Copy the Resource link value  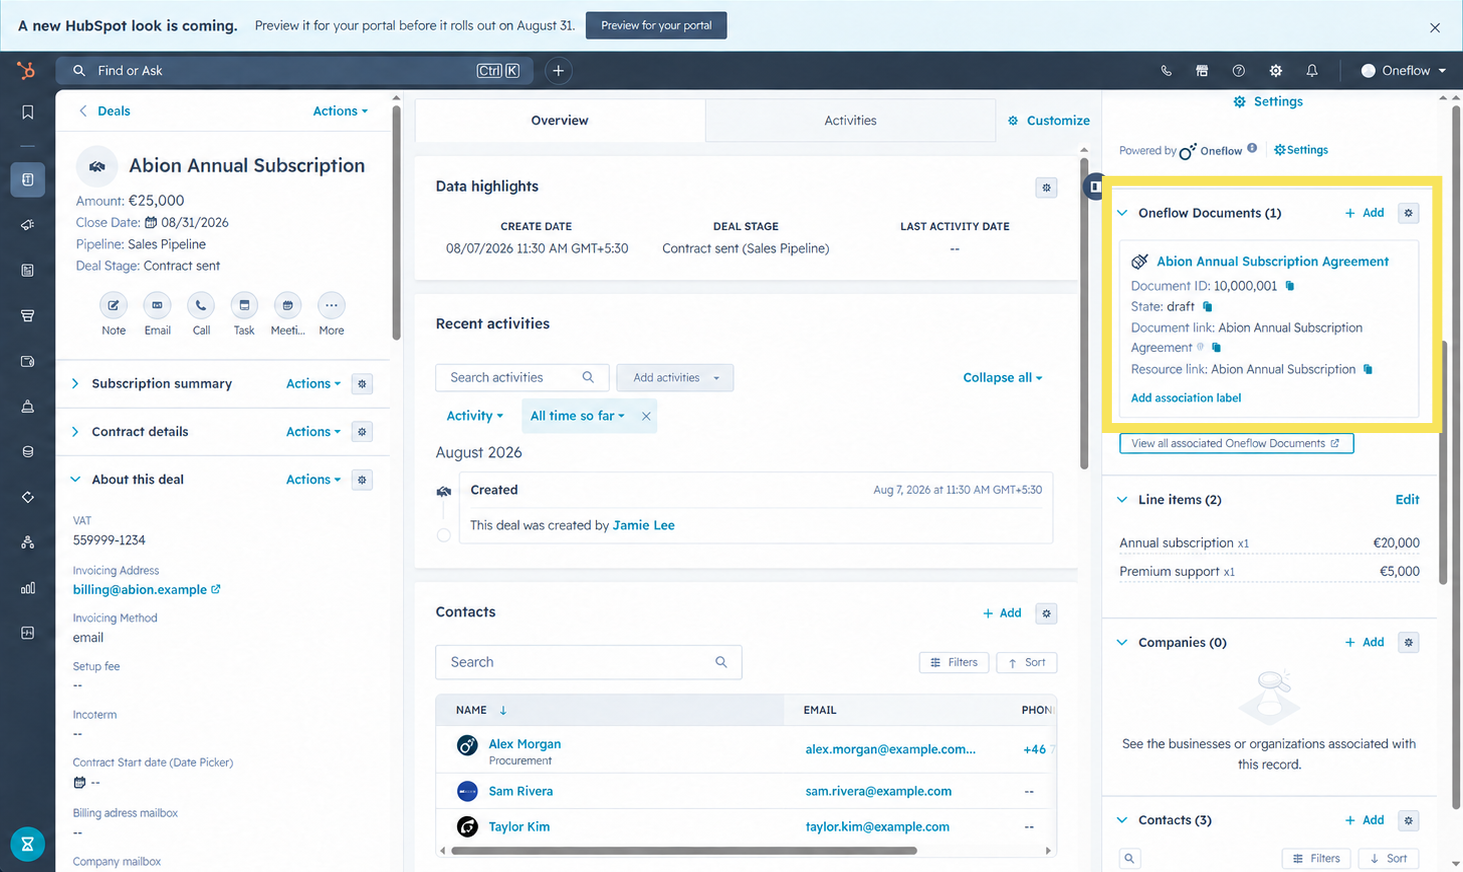pyautogui.click(x=1368, y=369)
